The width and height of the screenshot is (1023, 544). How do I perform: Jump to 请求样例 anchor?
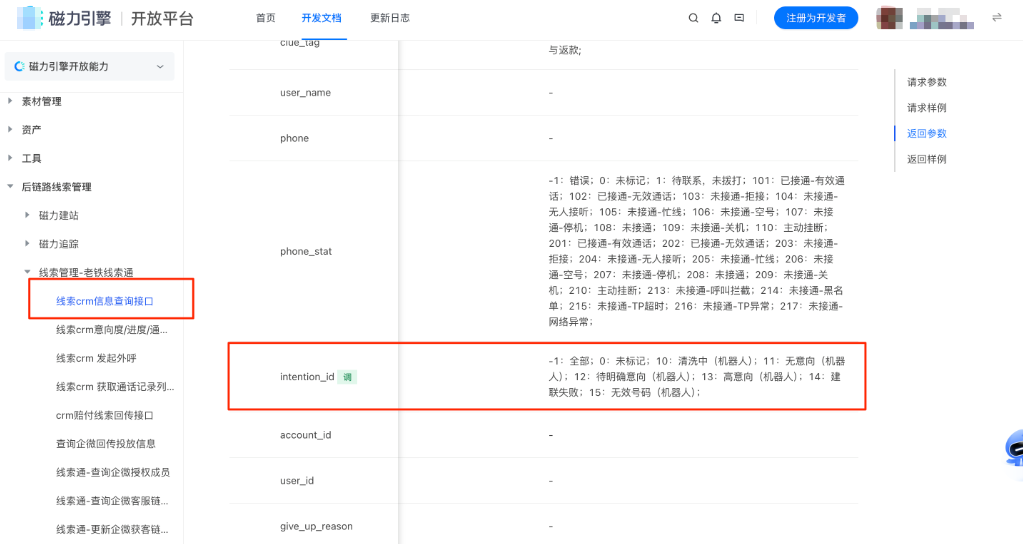click(x=926, y=108)
